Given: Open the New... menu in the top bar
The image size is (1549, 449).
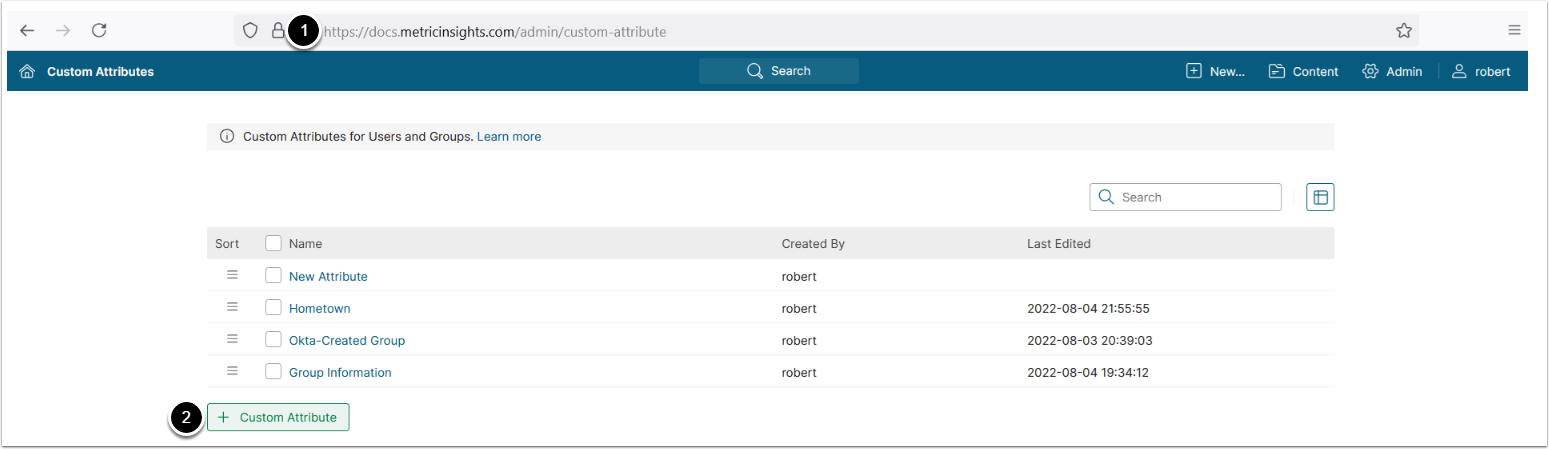Looking at the screenshot, I should click(1215, 71).
